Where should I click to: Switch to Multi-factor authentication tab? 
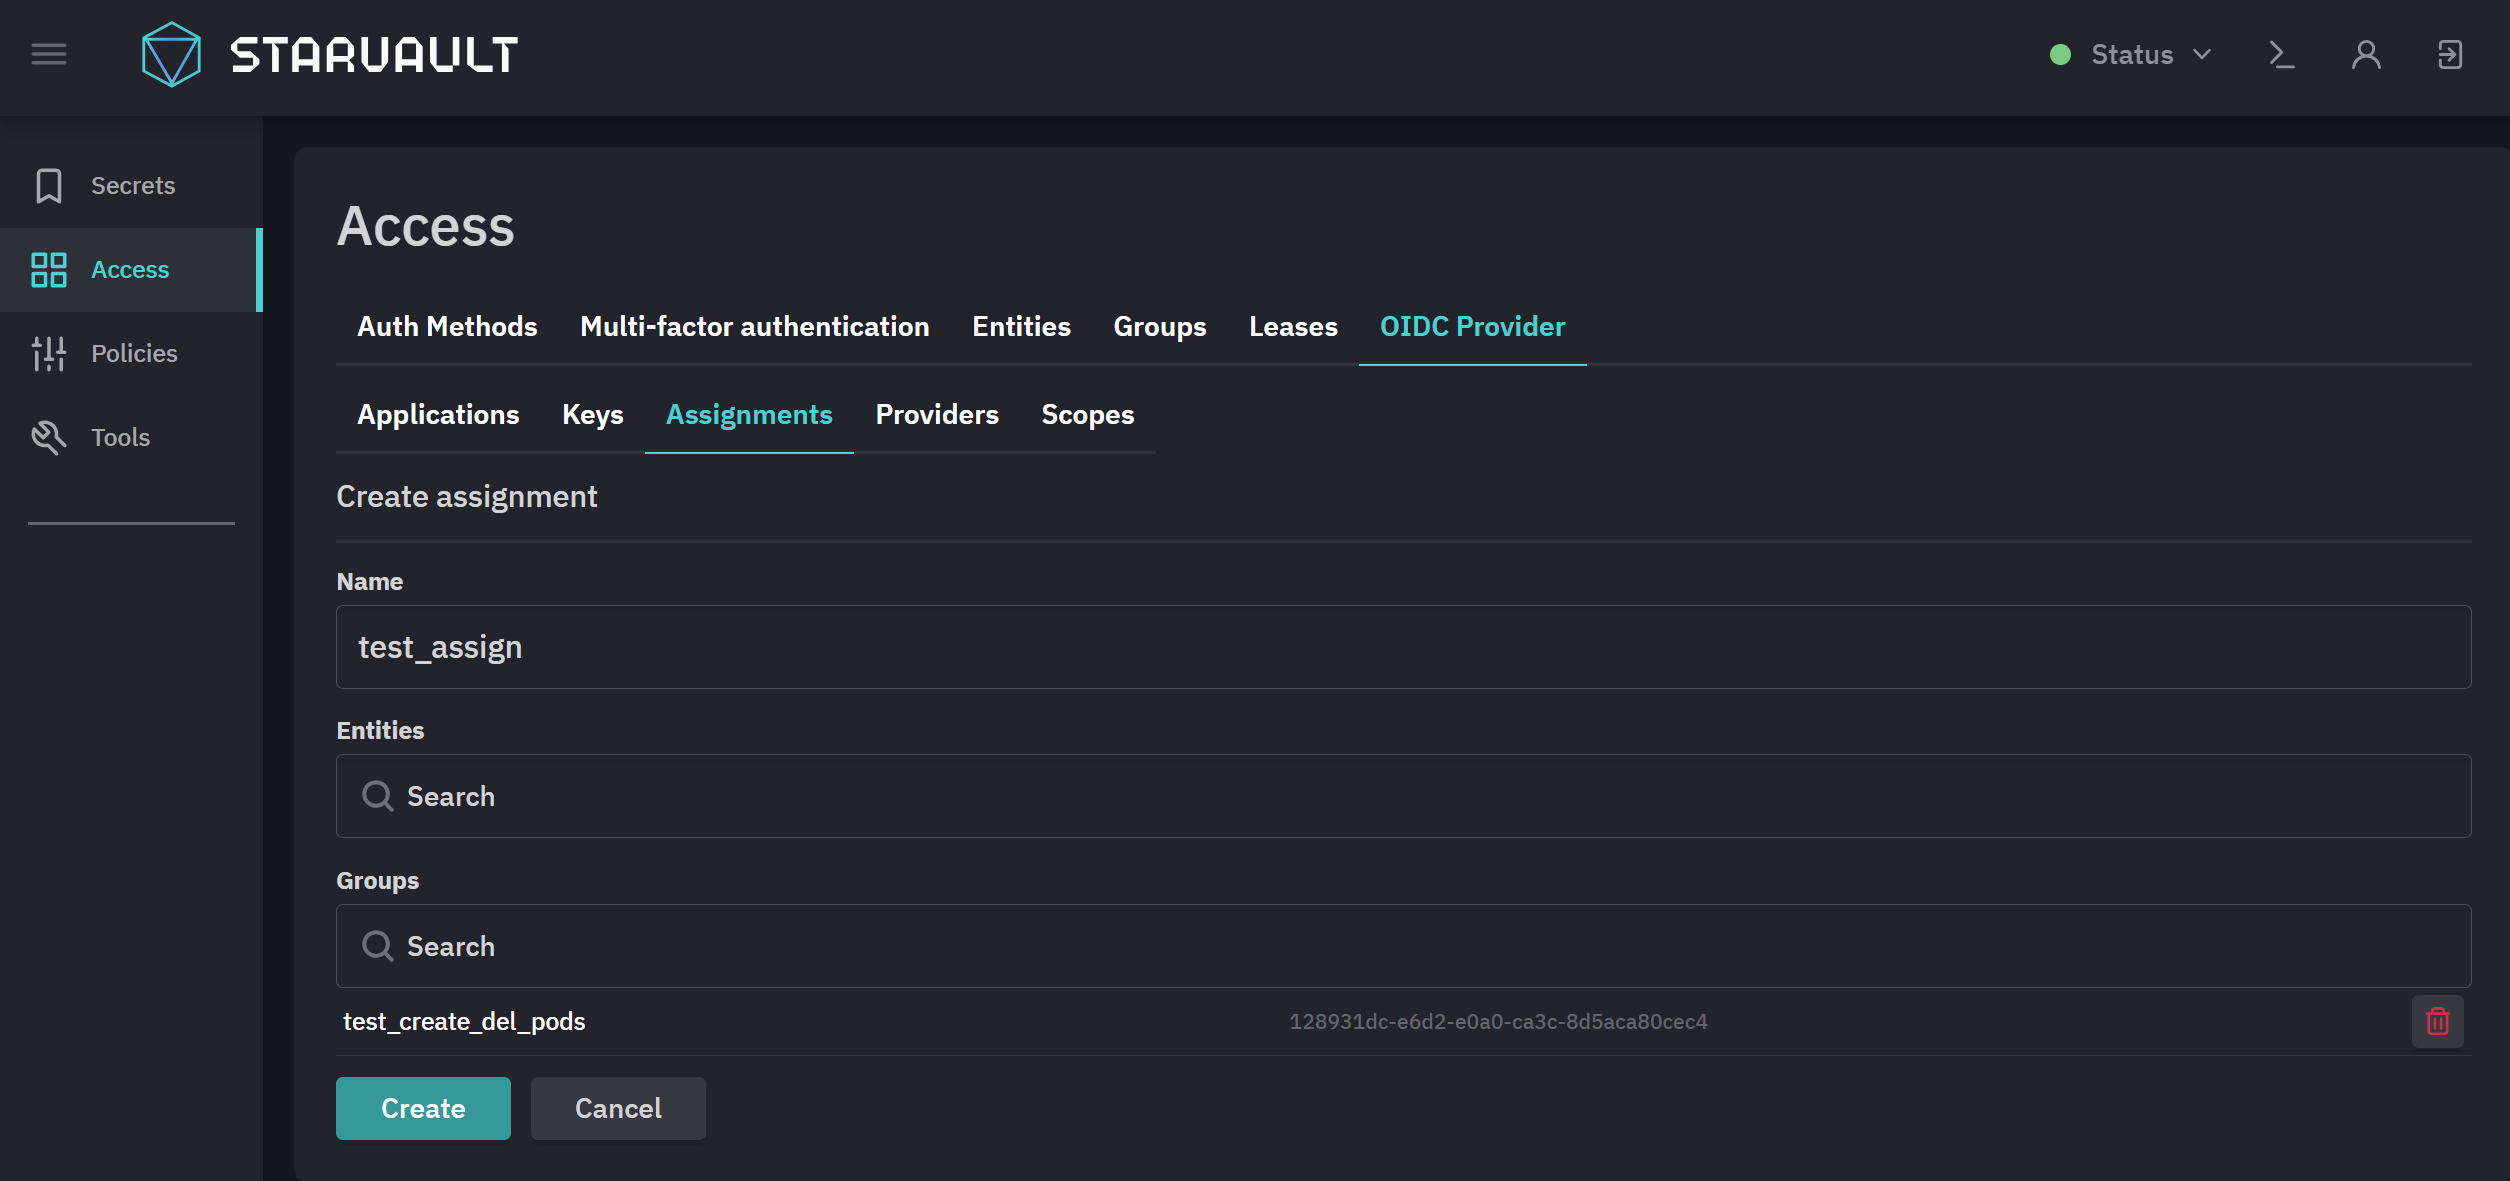755,327
